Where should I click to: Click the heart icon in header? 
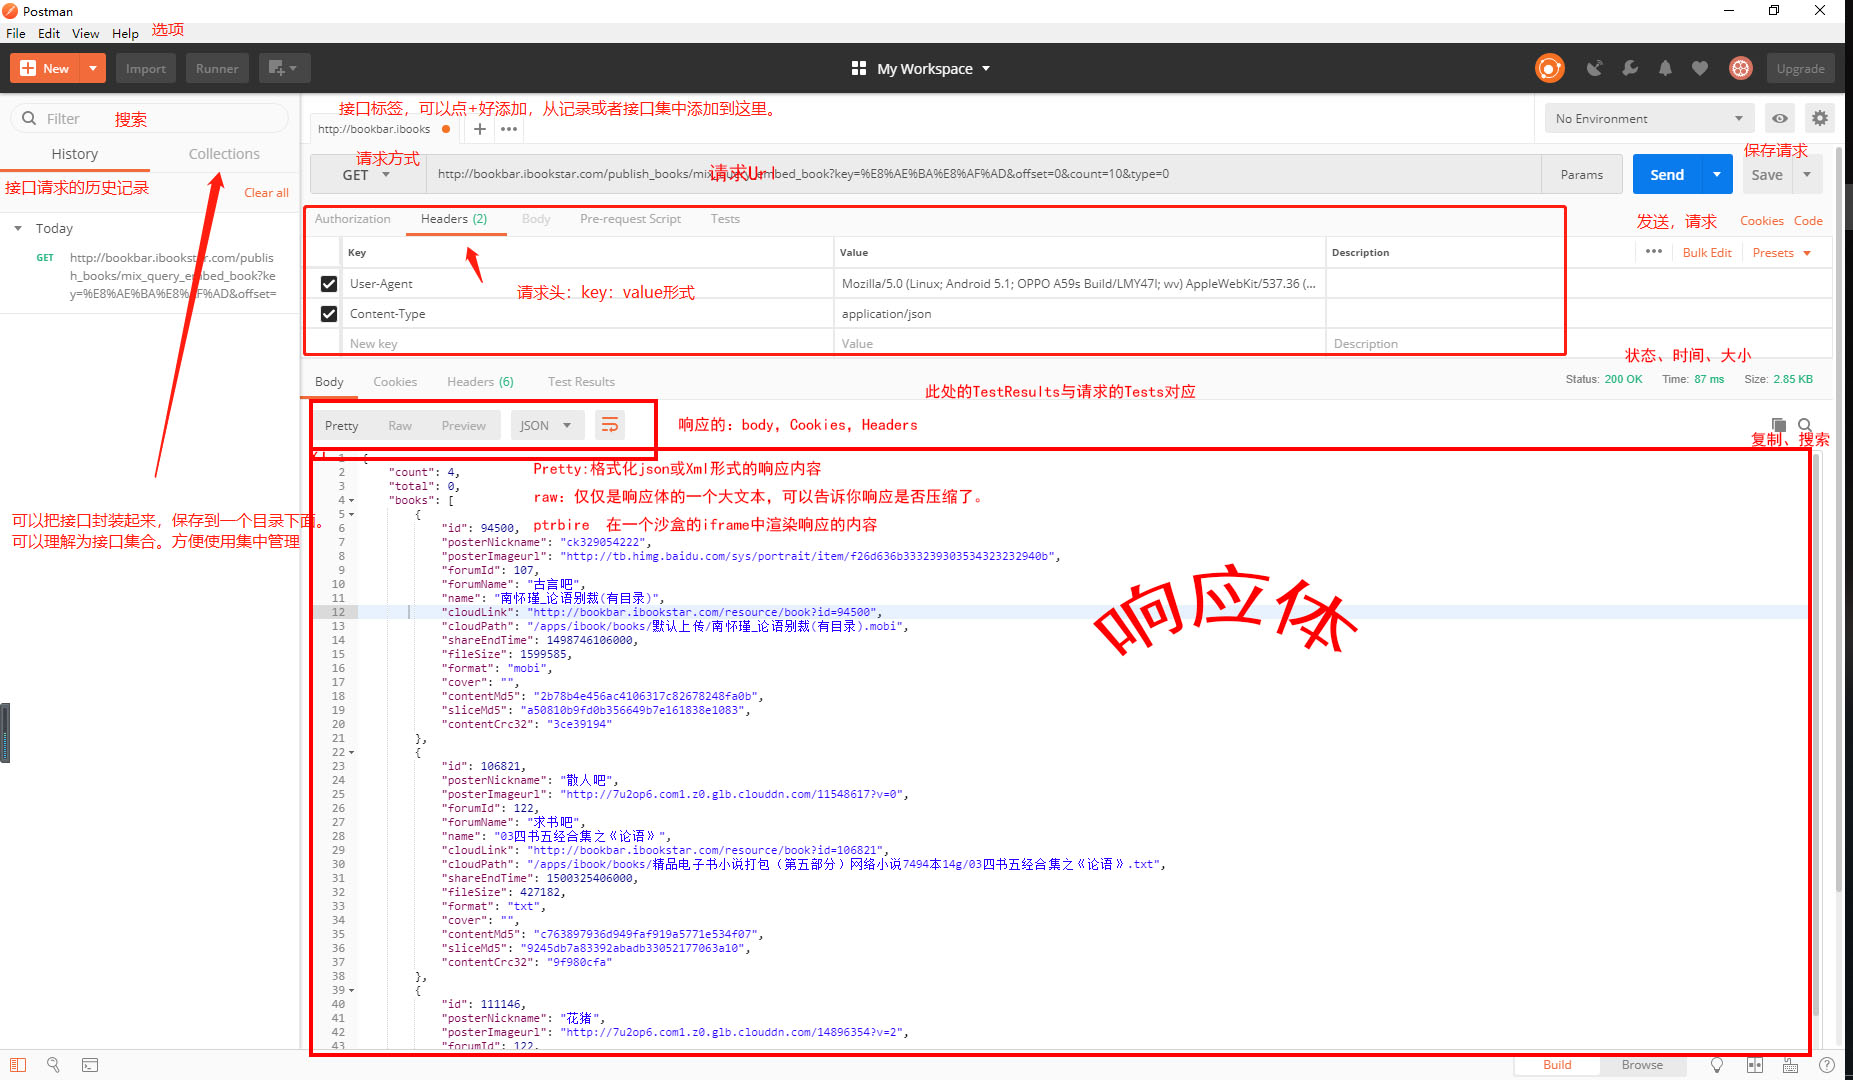pyautogui.click(x=1700, y=68)
